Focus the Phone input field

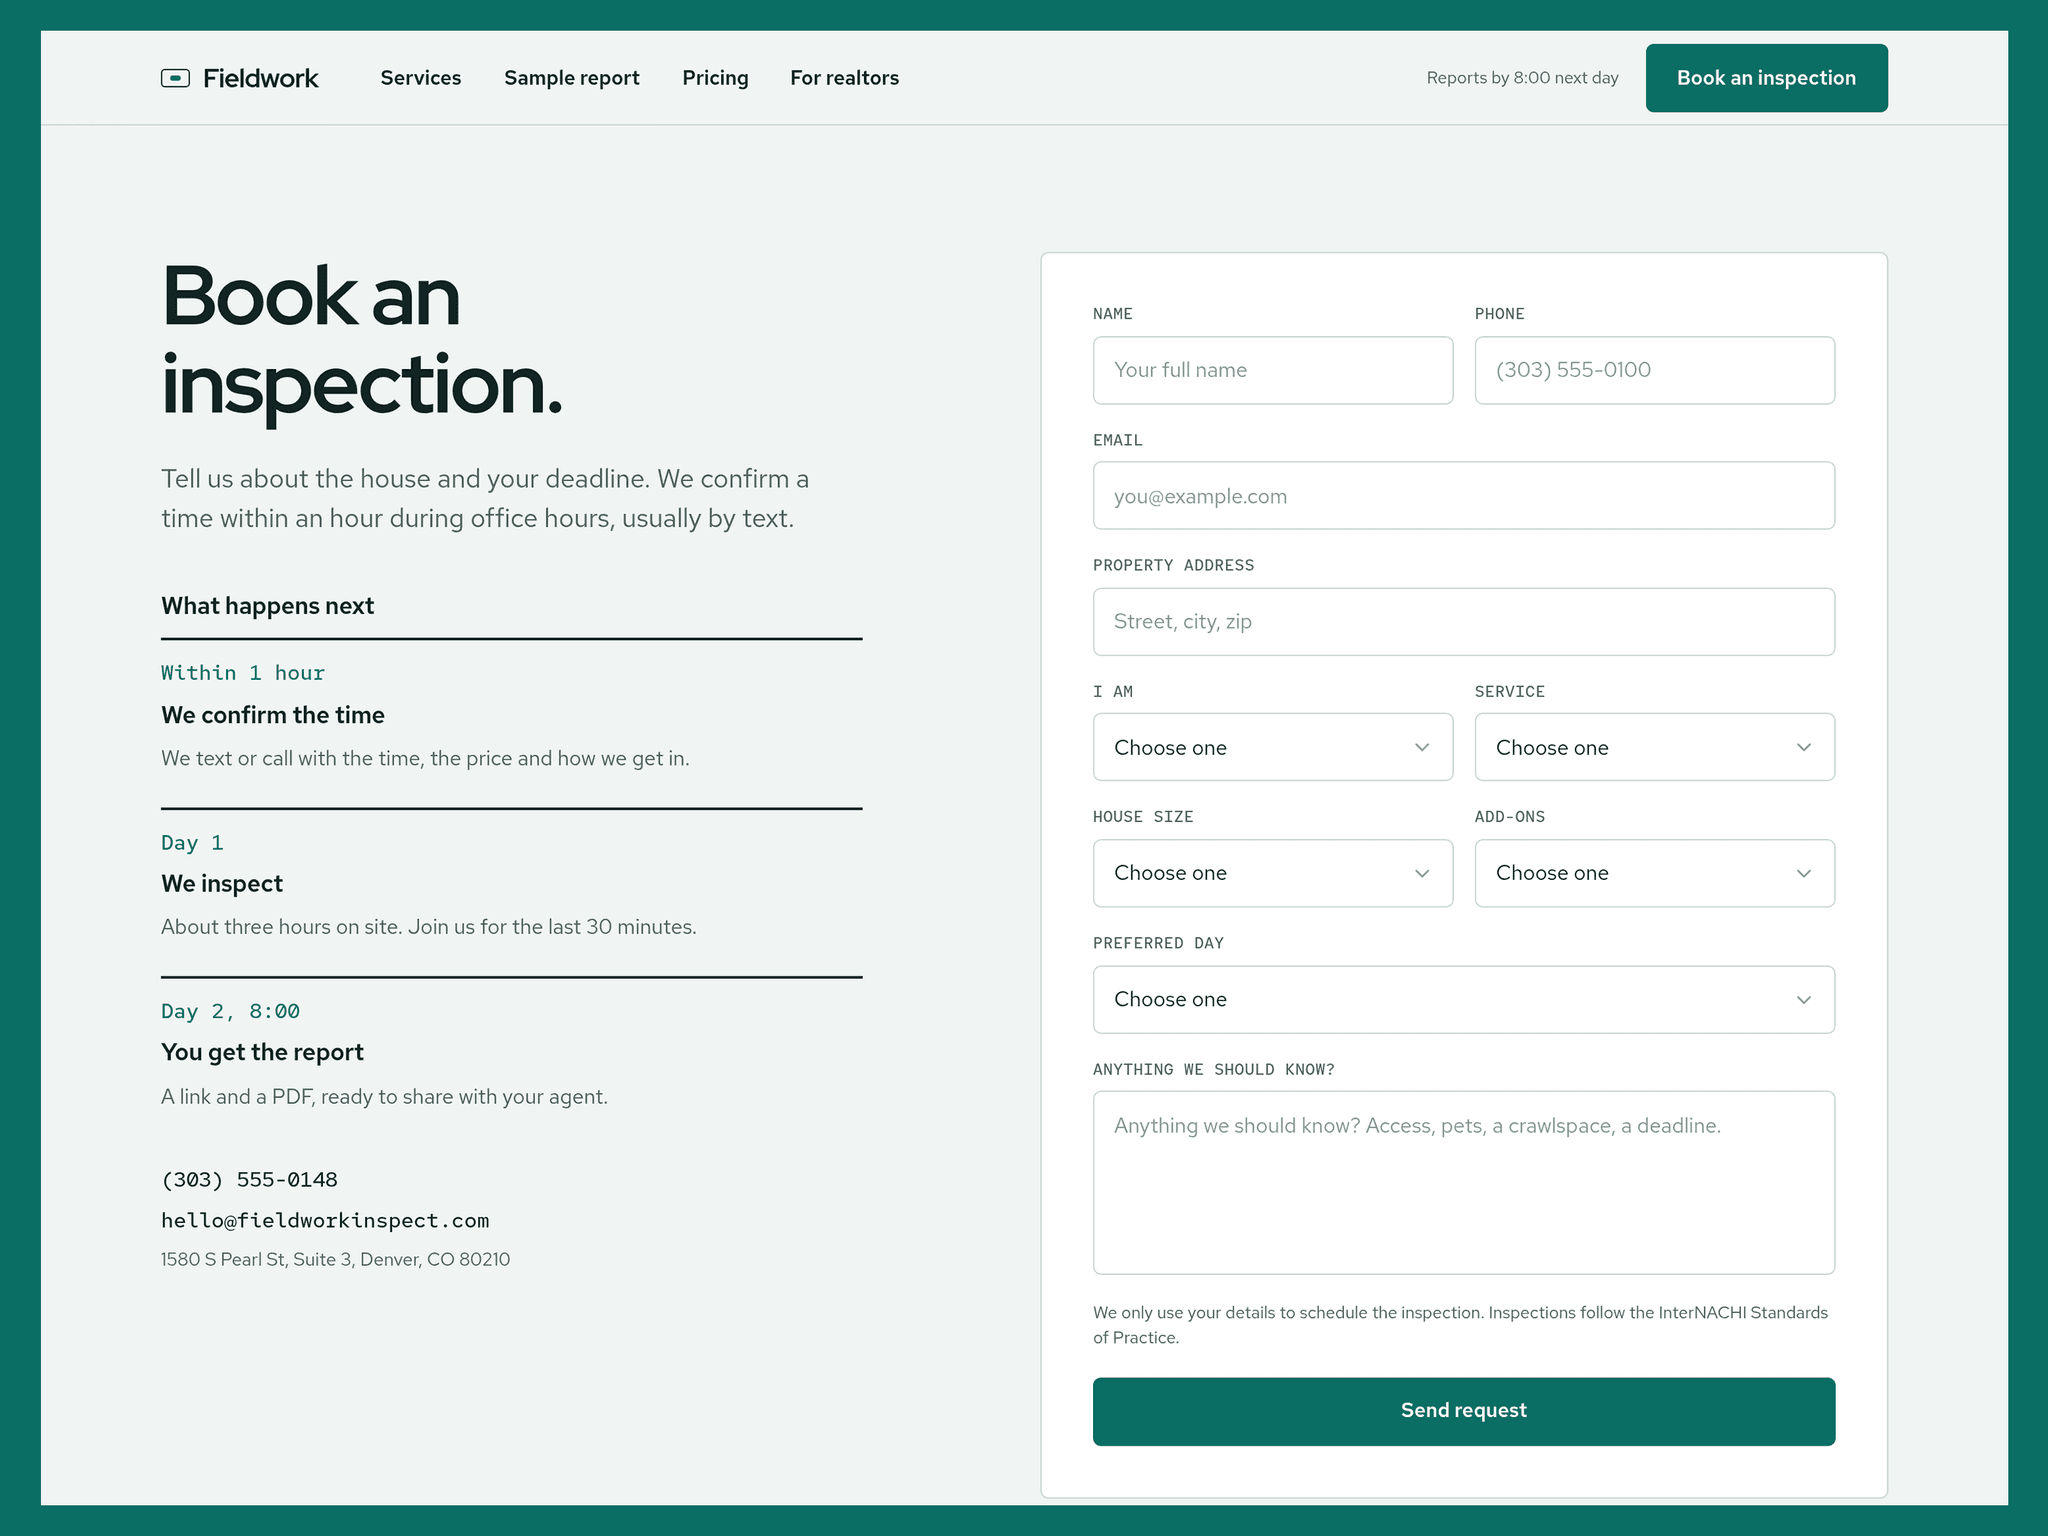tap(1654, 370)
